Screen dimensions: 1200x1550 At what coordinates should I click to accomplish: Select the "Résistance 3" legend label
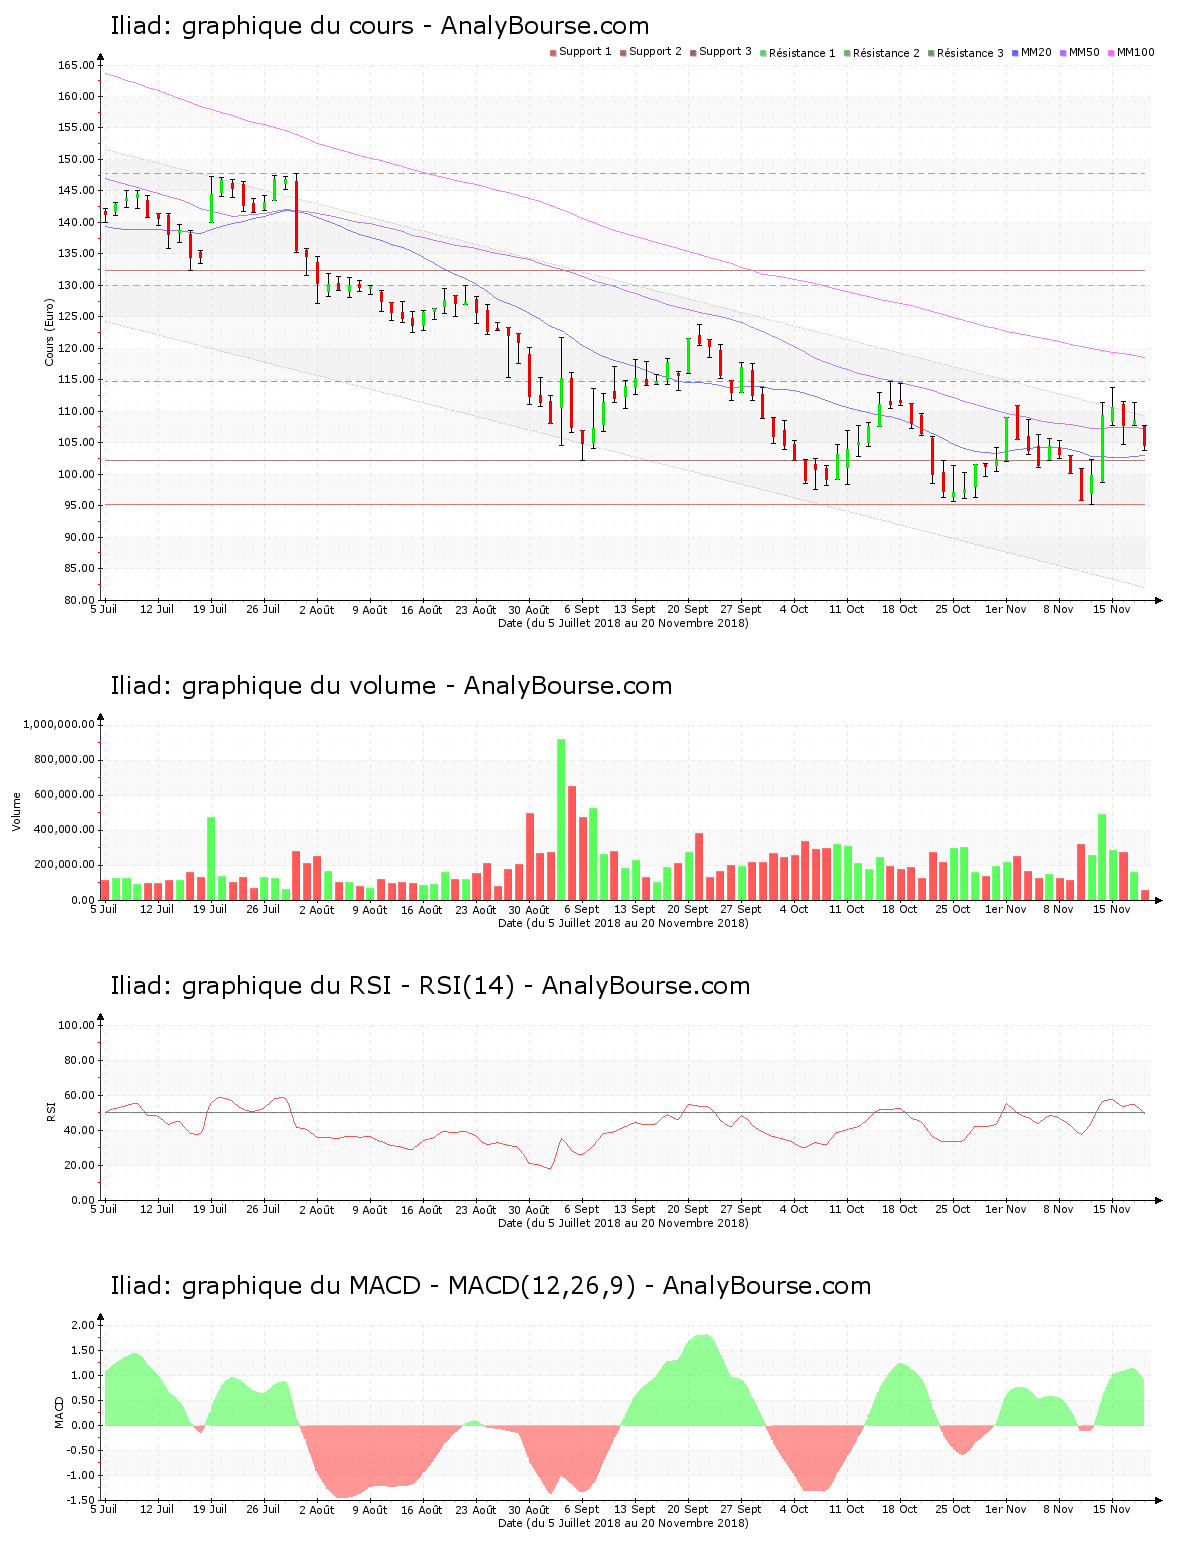coord(970,53)
